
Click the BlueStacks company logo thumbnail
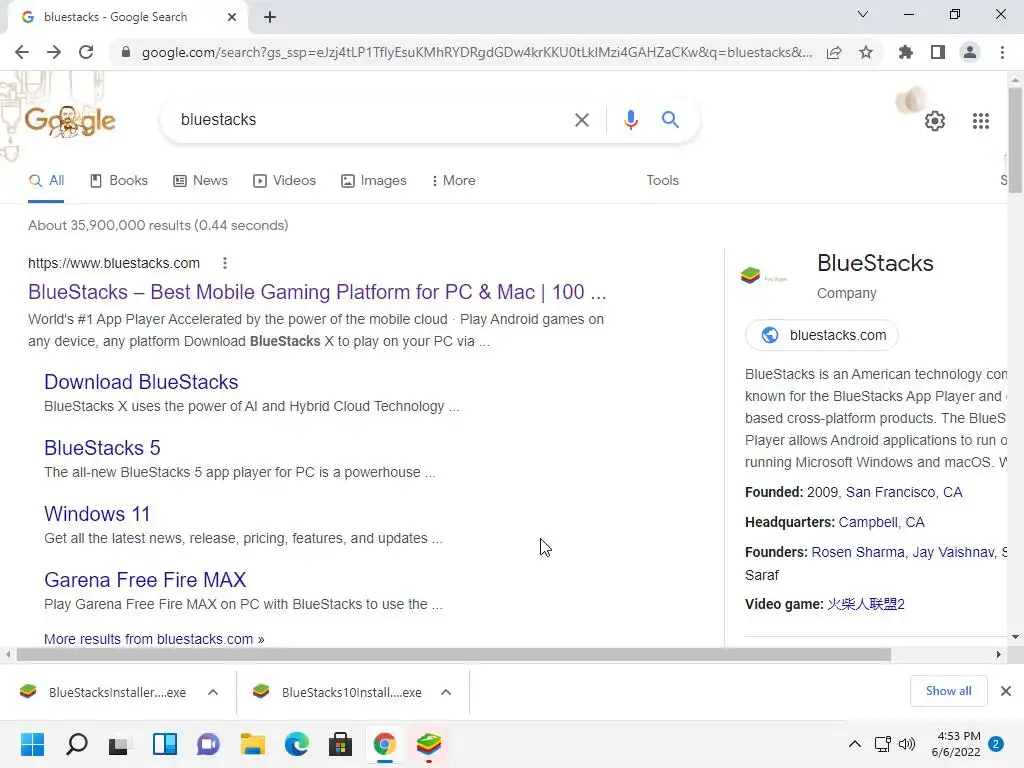click(x=764, y=276)
